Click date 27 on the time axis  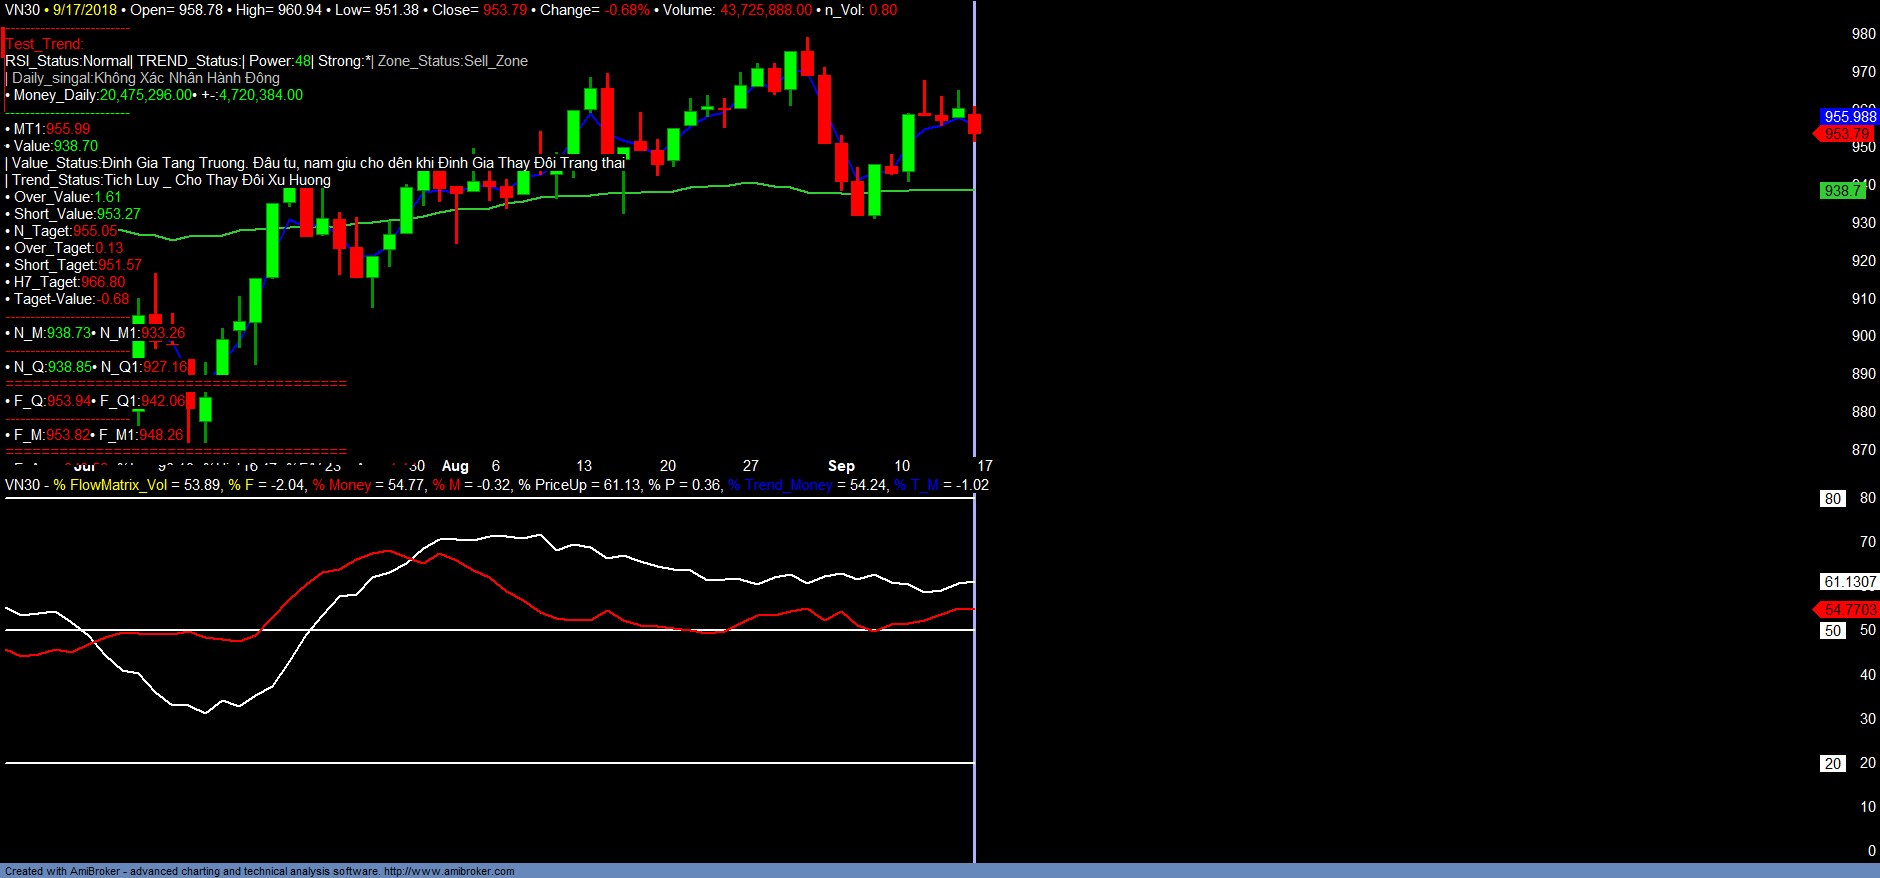[750, 466]
